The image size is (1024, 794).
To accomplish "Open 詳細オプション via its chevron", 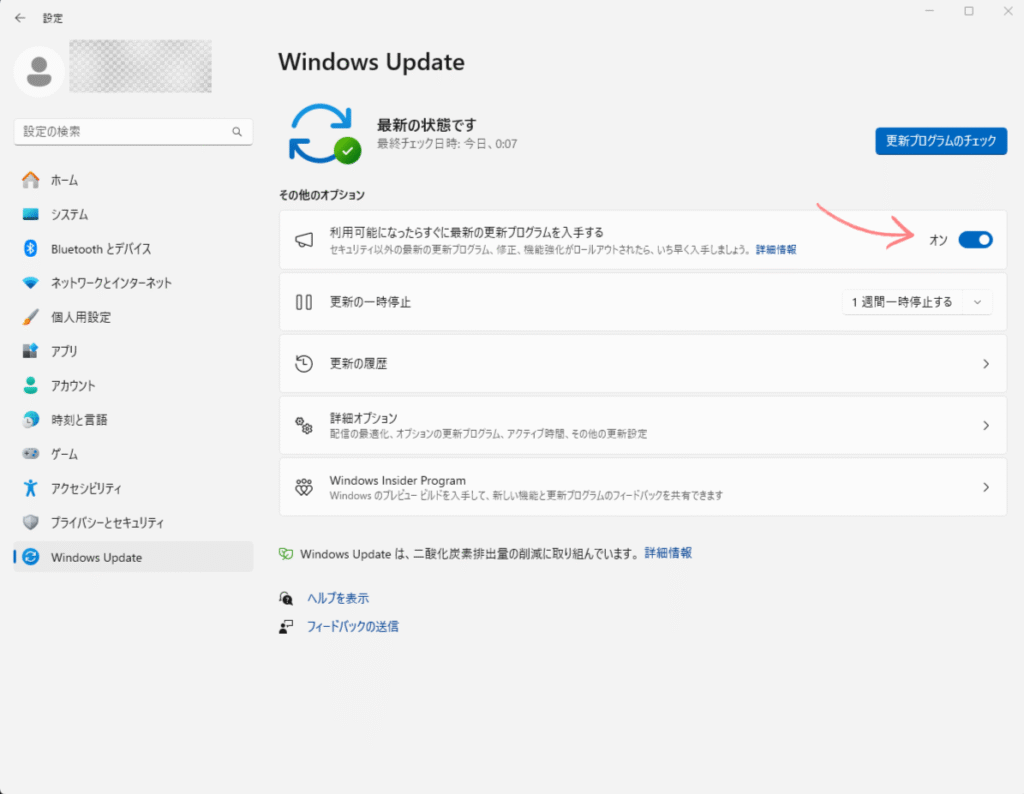I will click(986, 426).
